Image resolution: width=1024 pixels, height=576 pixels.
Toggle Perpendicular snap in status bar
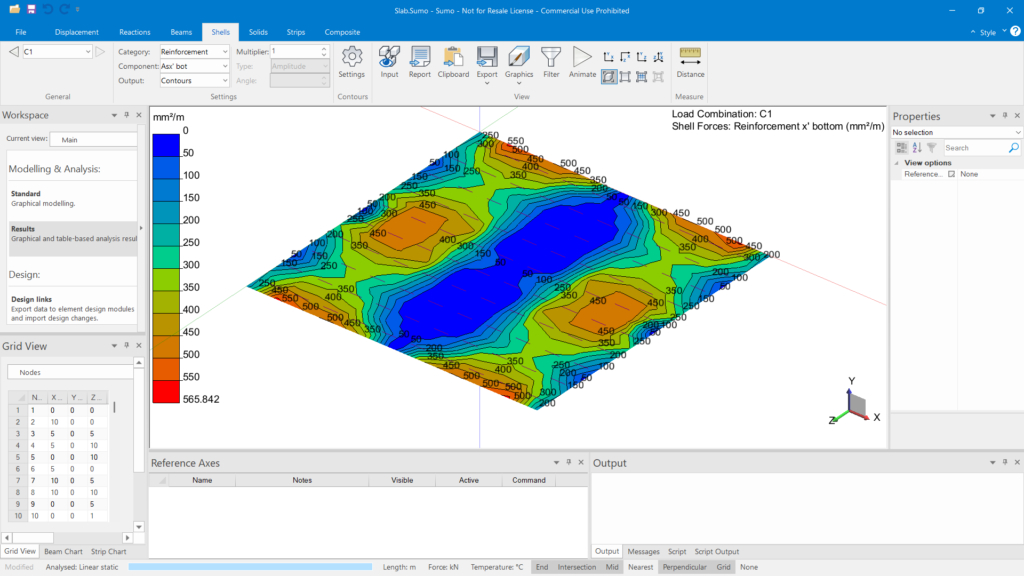[684, 567]
